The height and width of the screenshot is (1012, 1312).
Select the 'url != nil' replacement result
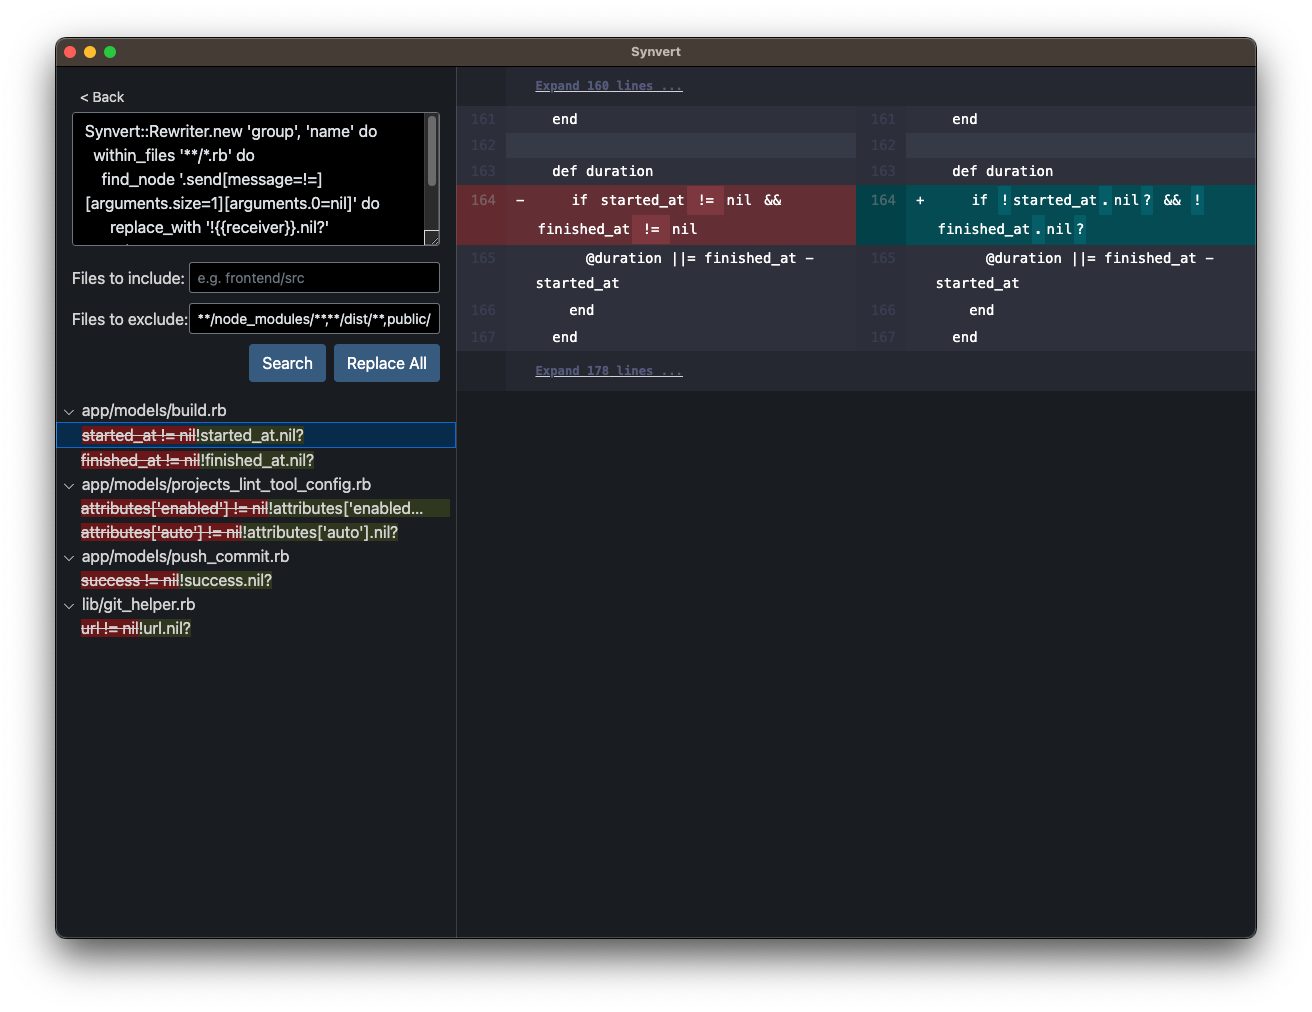[136, 628]
